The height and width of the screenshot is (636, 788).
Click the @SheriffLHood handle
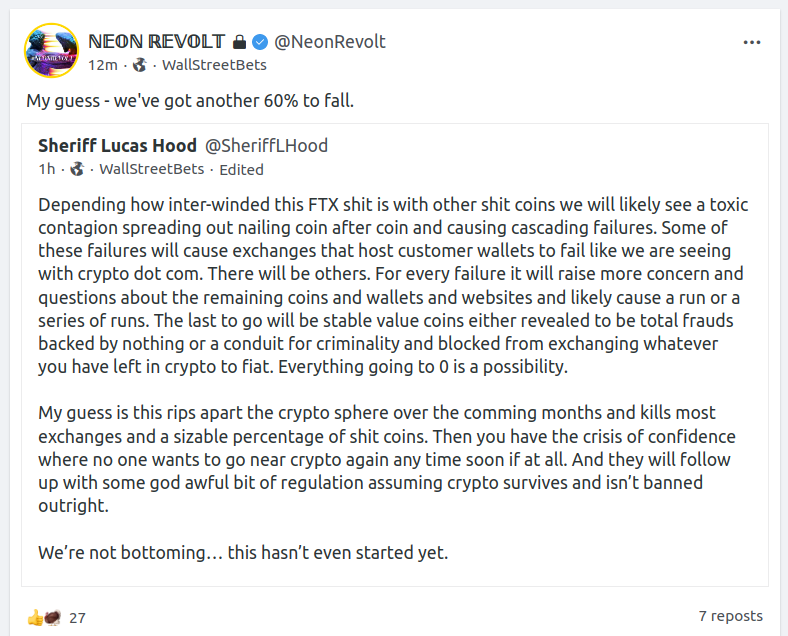[x=266, y=146]
